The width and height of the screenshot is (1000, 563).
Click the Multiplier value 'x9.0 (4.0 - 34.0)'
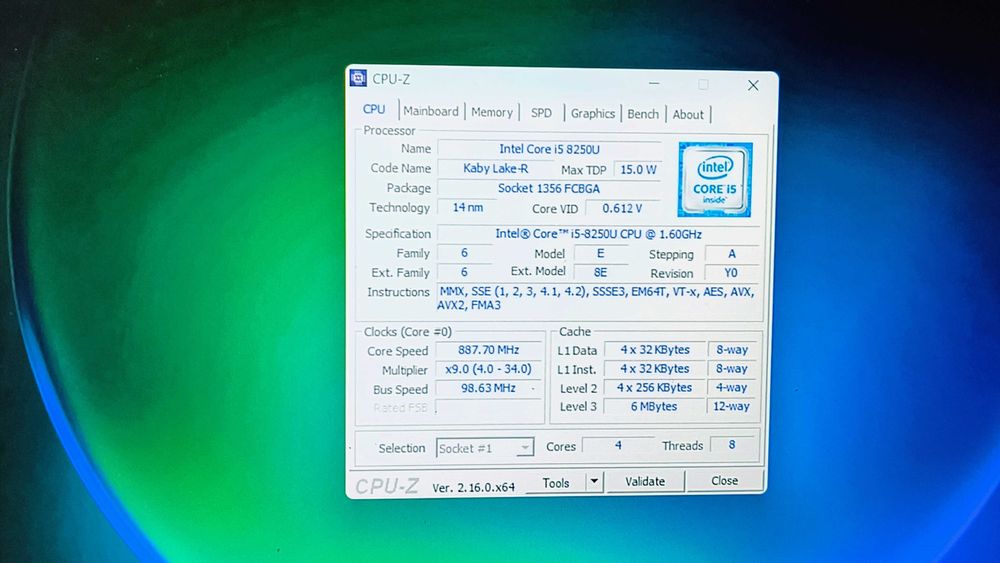click(489, 369)
